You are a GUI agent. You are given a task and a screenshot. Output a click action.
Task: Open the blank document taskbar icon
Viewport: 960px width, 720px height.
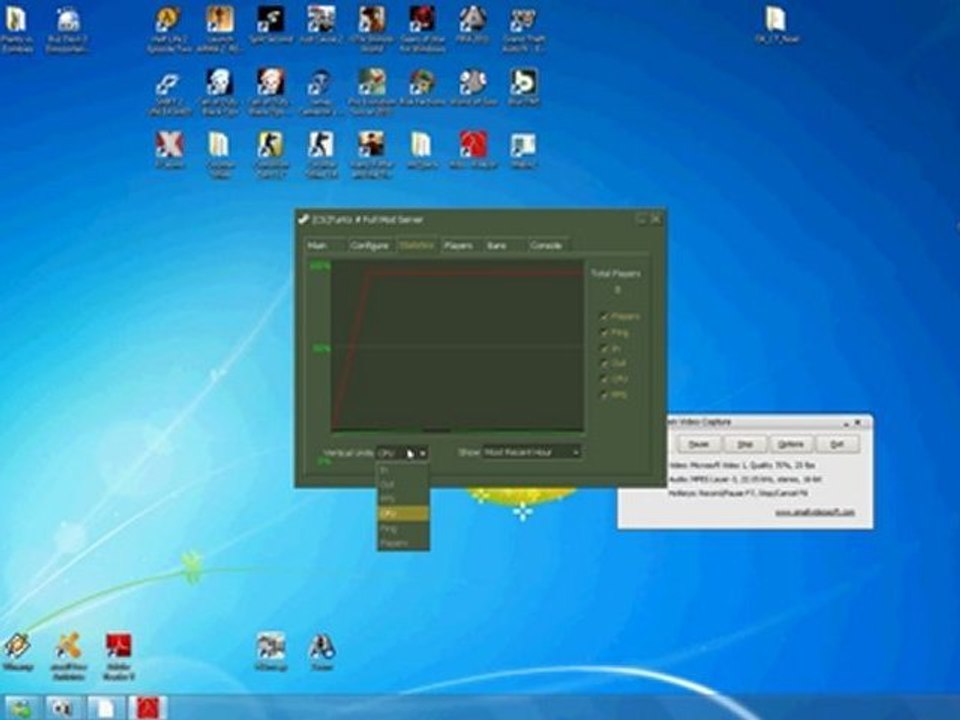(107, 708)
